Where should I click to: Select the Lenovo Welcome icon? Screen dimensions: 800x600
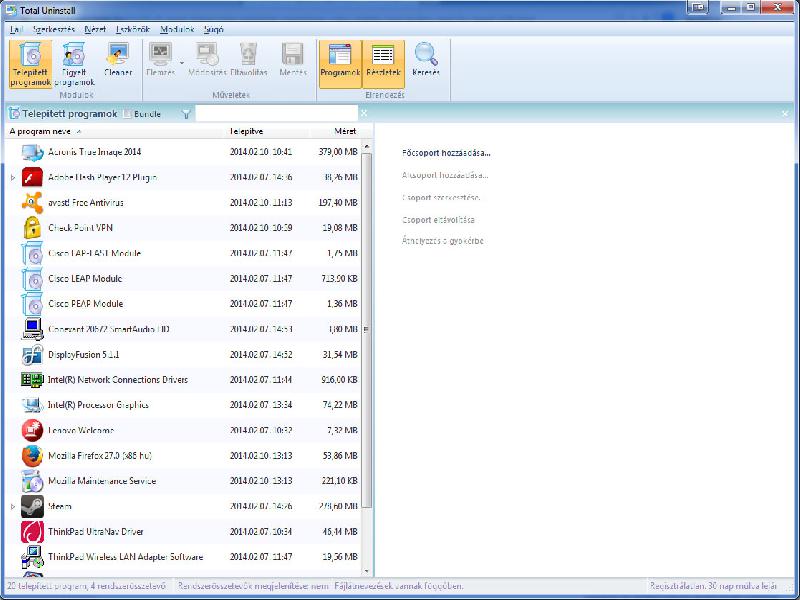point(32,431)
